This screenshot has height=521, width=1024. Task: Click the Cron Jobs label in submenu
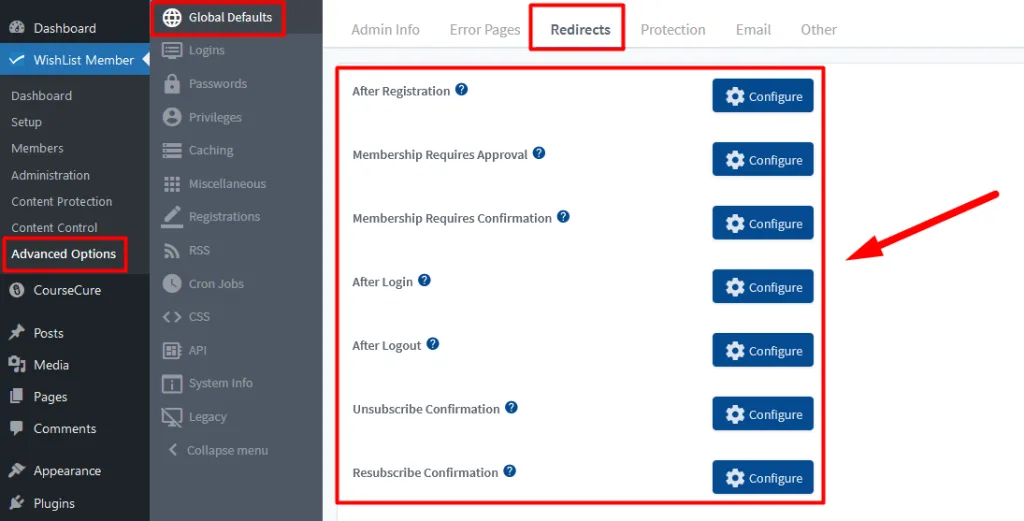216,284
